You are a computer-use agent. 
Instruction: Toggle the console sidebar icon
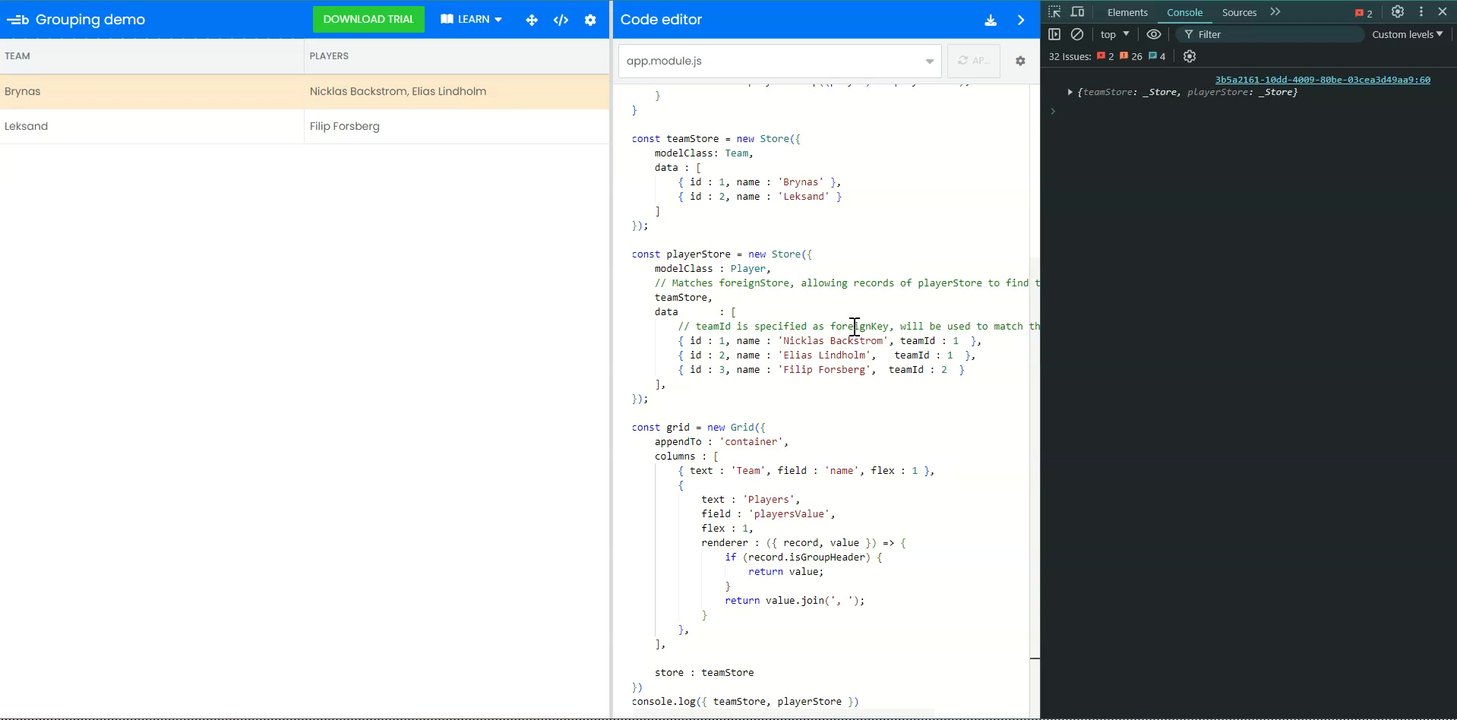pyautogui.click(x=1054, y=34)
